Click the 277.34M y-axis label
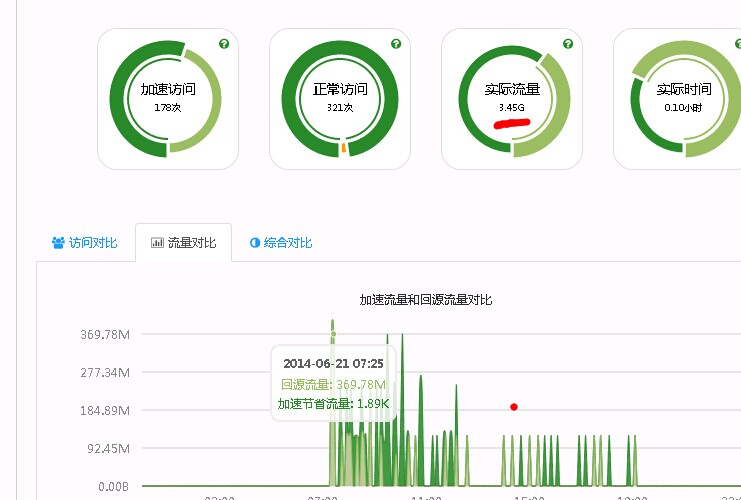 105,372
